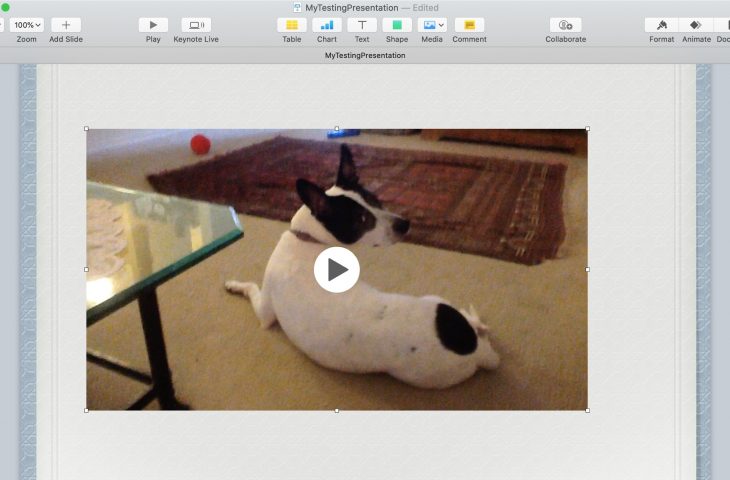Click the top-center selection handle of the video
The width and height of the screenshot is (730, 480).
[337, 128]
